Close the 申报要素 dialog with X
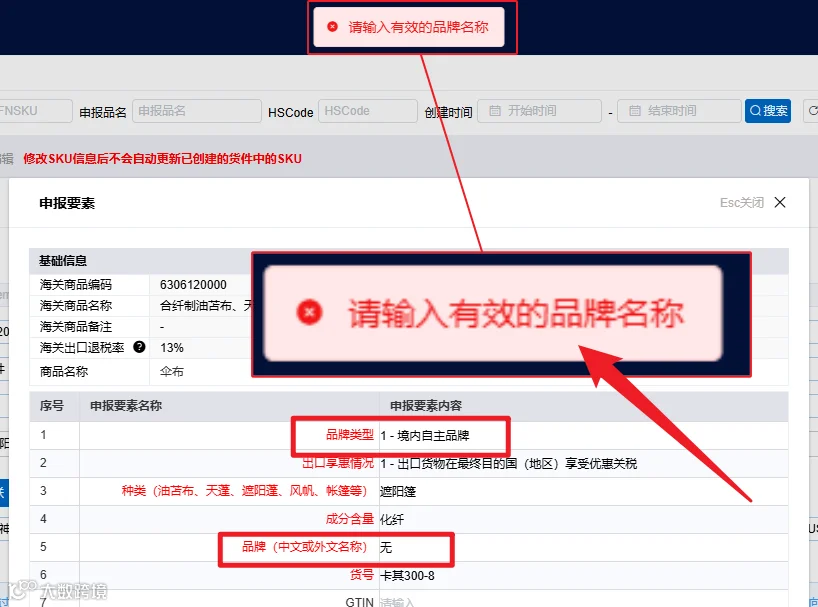The image size is (818, 607). coord(780,202)
